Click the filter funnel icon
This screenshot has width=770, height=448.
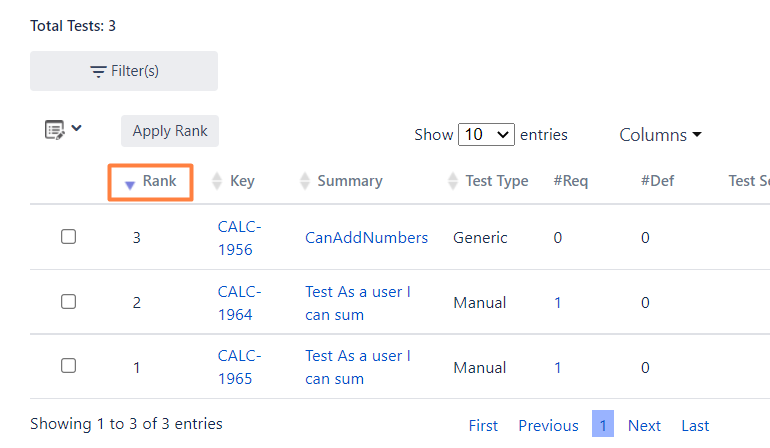pos(98,71)
